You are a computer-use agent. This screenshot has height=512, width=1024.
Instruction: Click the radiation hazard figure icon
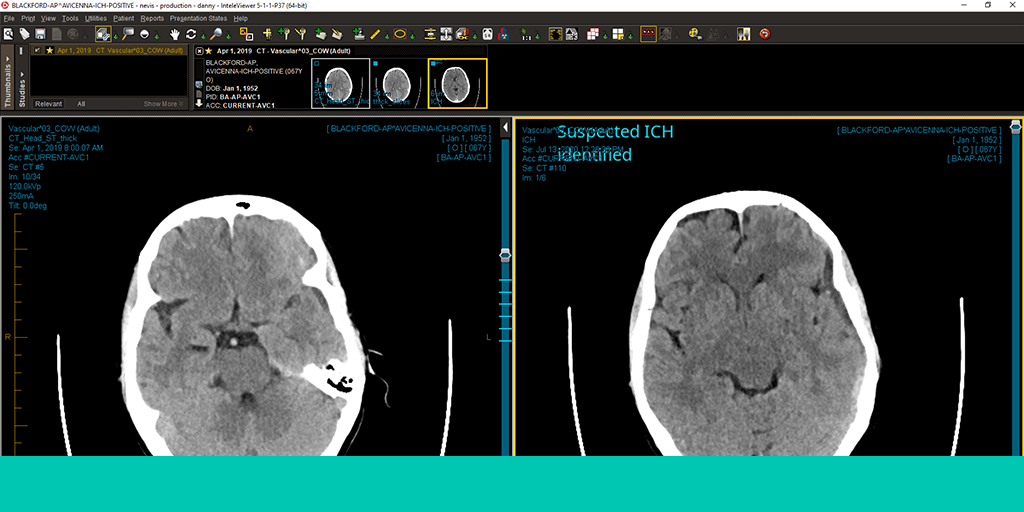pos(502,34)
